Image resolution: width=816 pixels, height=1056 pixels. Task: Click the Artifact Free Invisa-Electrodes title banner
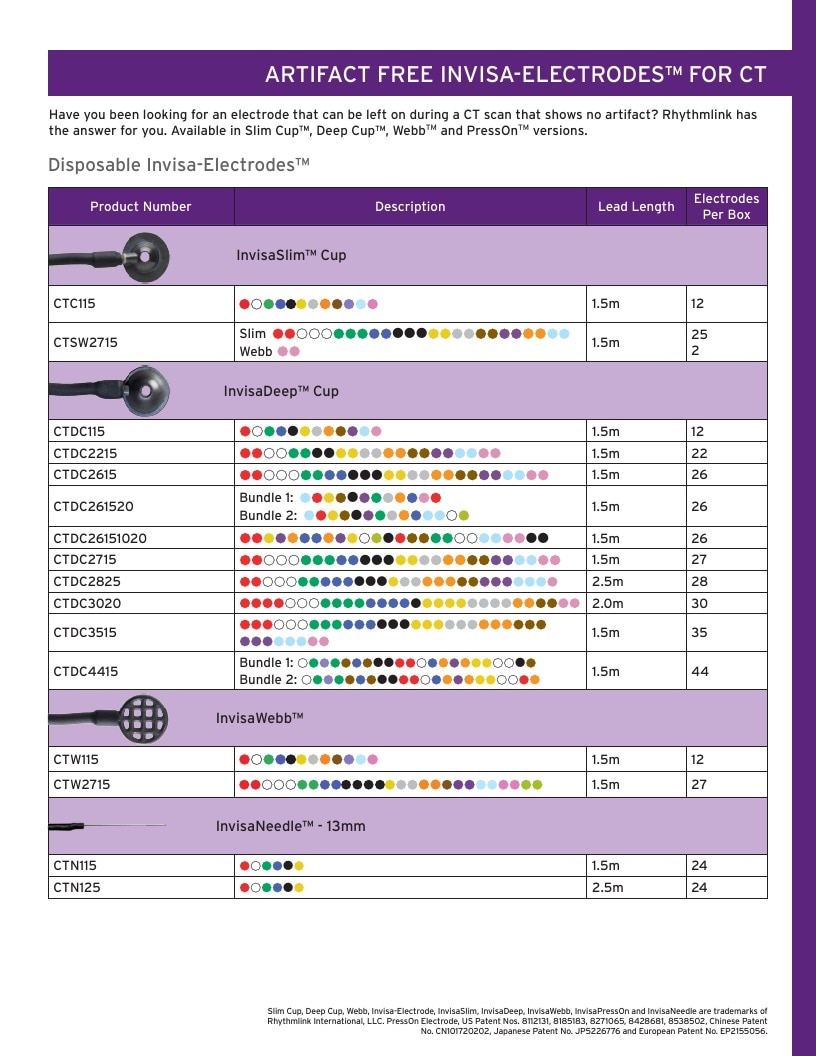[x=419, y=73]
